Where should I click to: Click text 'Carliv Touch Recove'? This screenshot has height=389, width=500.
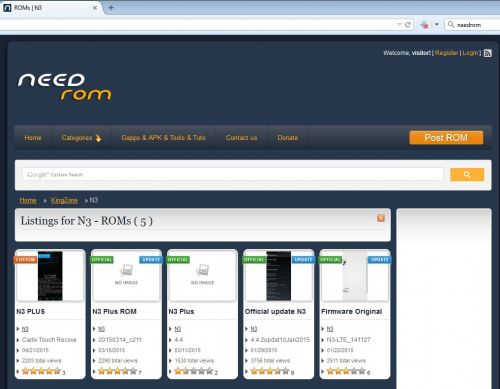point(49,340)
